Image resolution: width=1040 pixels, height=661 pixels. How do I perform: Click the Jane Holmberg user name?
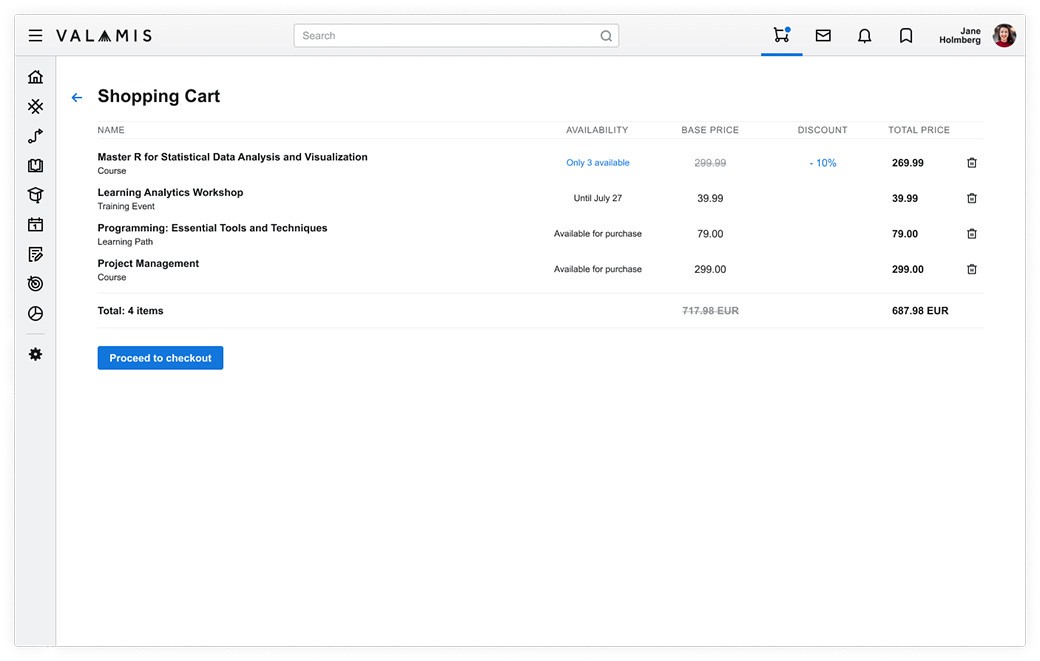960,35
